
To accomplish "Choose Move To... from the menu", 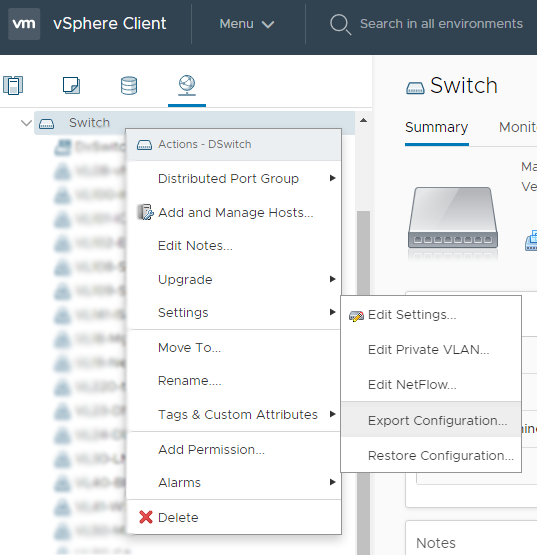I will pos(234,348).
